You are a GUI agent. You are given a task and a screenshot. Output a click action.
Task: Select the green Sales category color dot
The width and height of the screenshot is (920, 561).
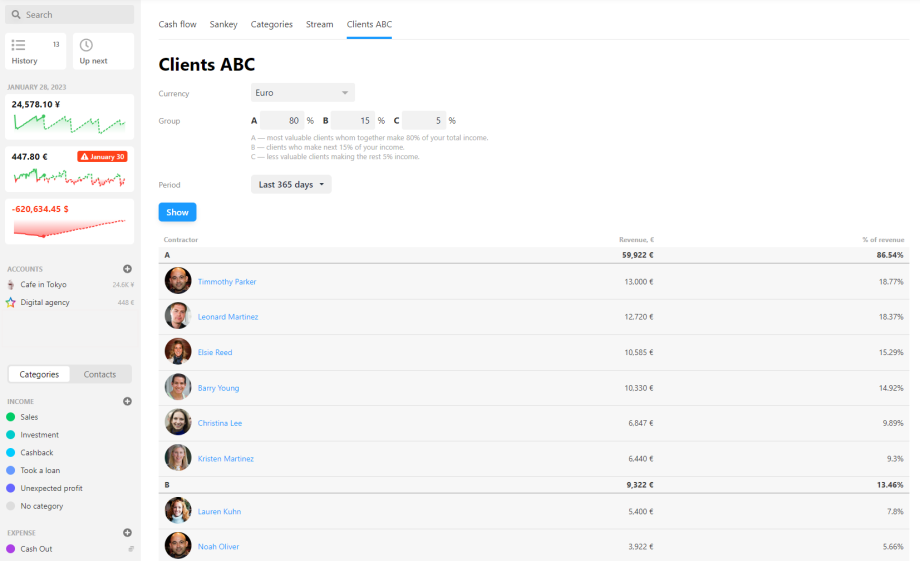11,417
